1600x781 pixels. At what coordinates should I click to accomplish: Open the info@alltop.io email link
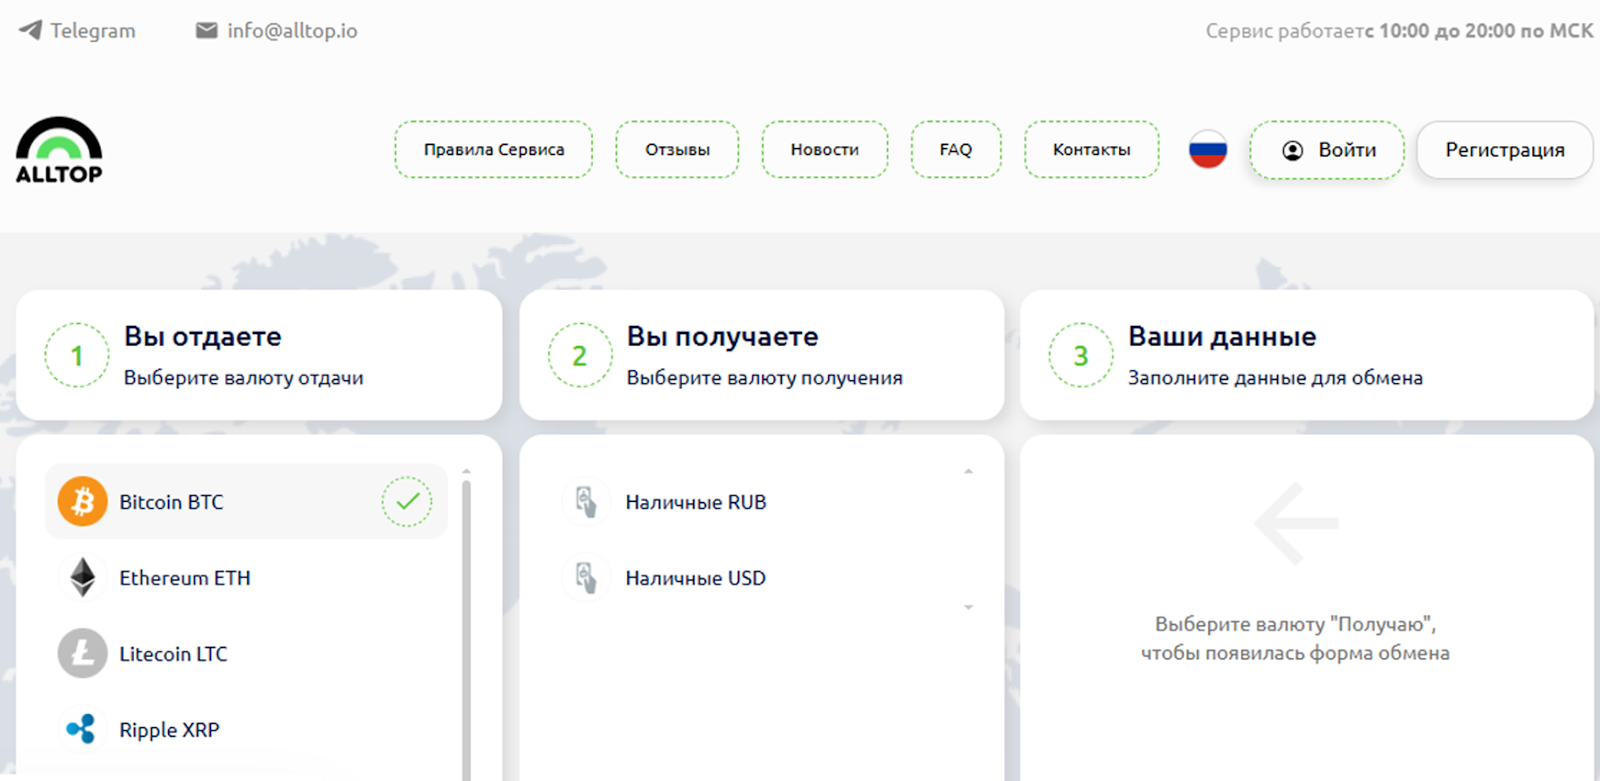tap(291, 30)
